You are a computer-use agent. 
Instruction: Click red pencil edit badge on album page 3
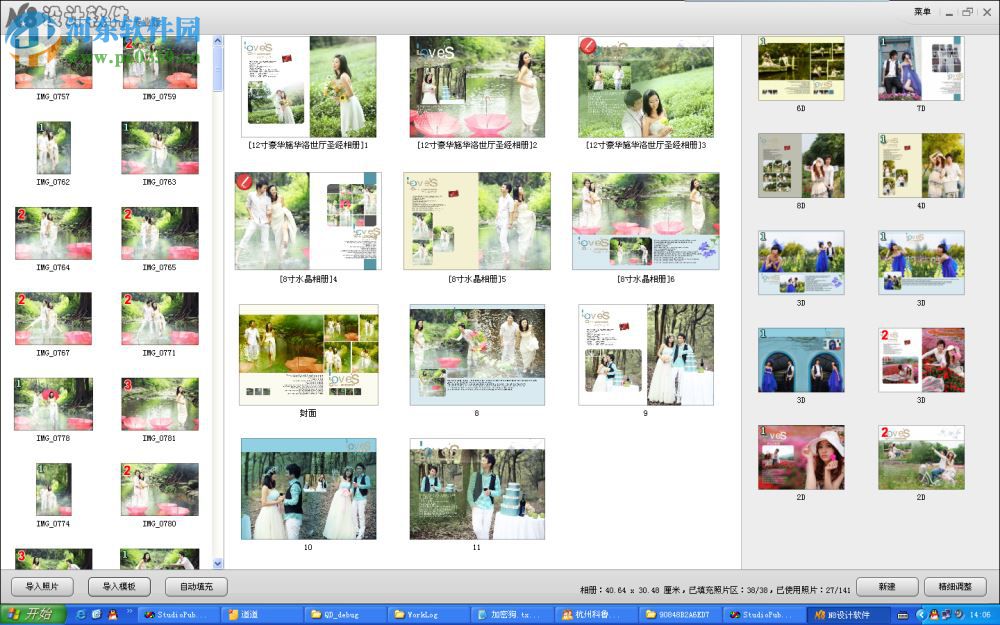pos(587,45)
